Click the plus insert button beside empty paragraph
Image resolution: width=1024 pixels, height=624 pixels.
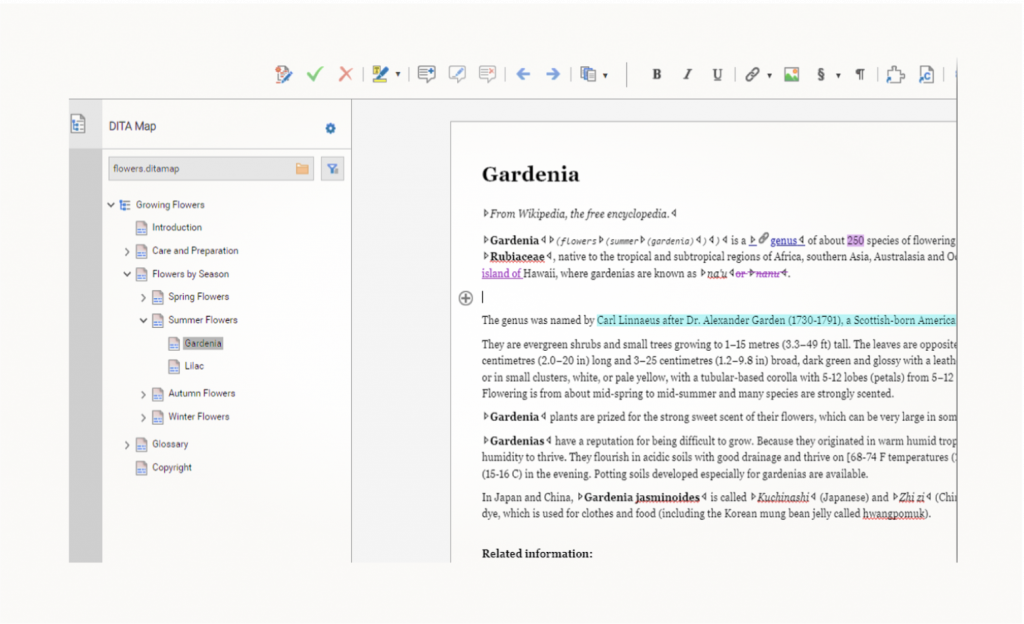(x=466, y=298)
